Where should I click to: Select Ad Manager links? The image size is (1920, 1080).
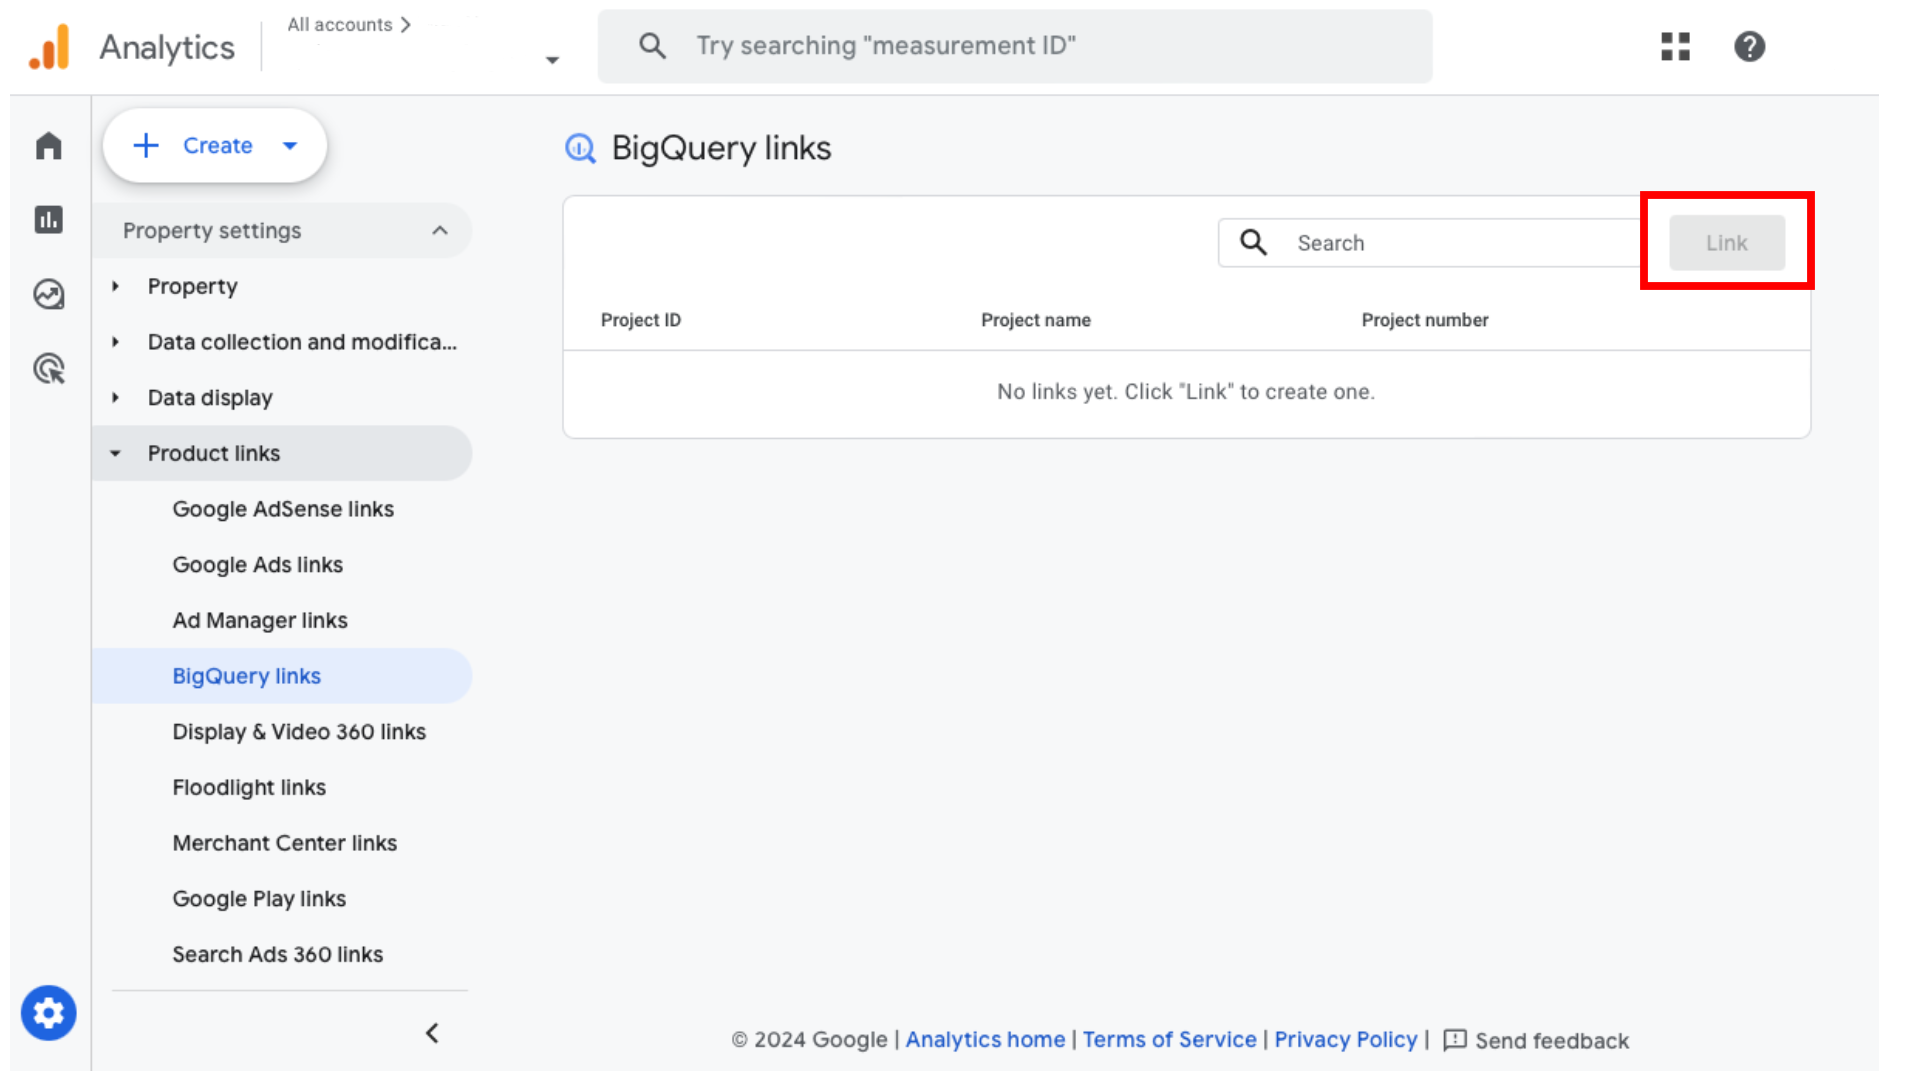(260, 620)
